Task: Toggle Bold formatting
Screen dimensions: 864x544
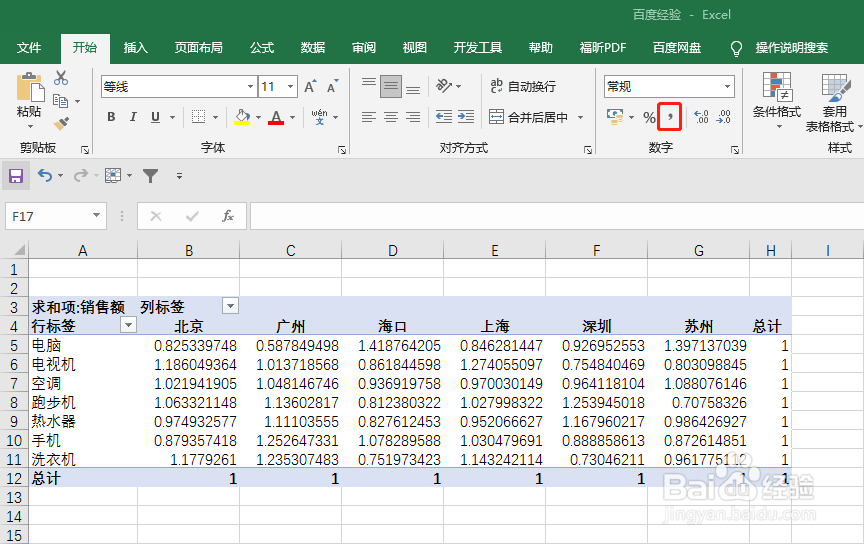Action: 111,117
